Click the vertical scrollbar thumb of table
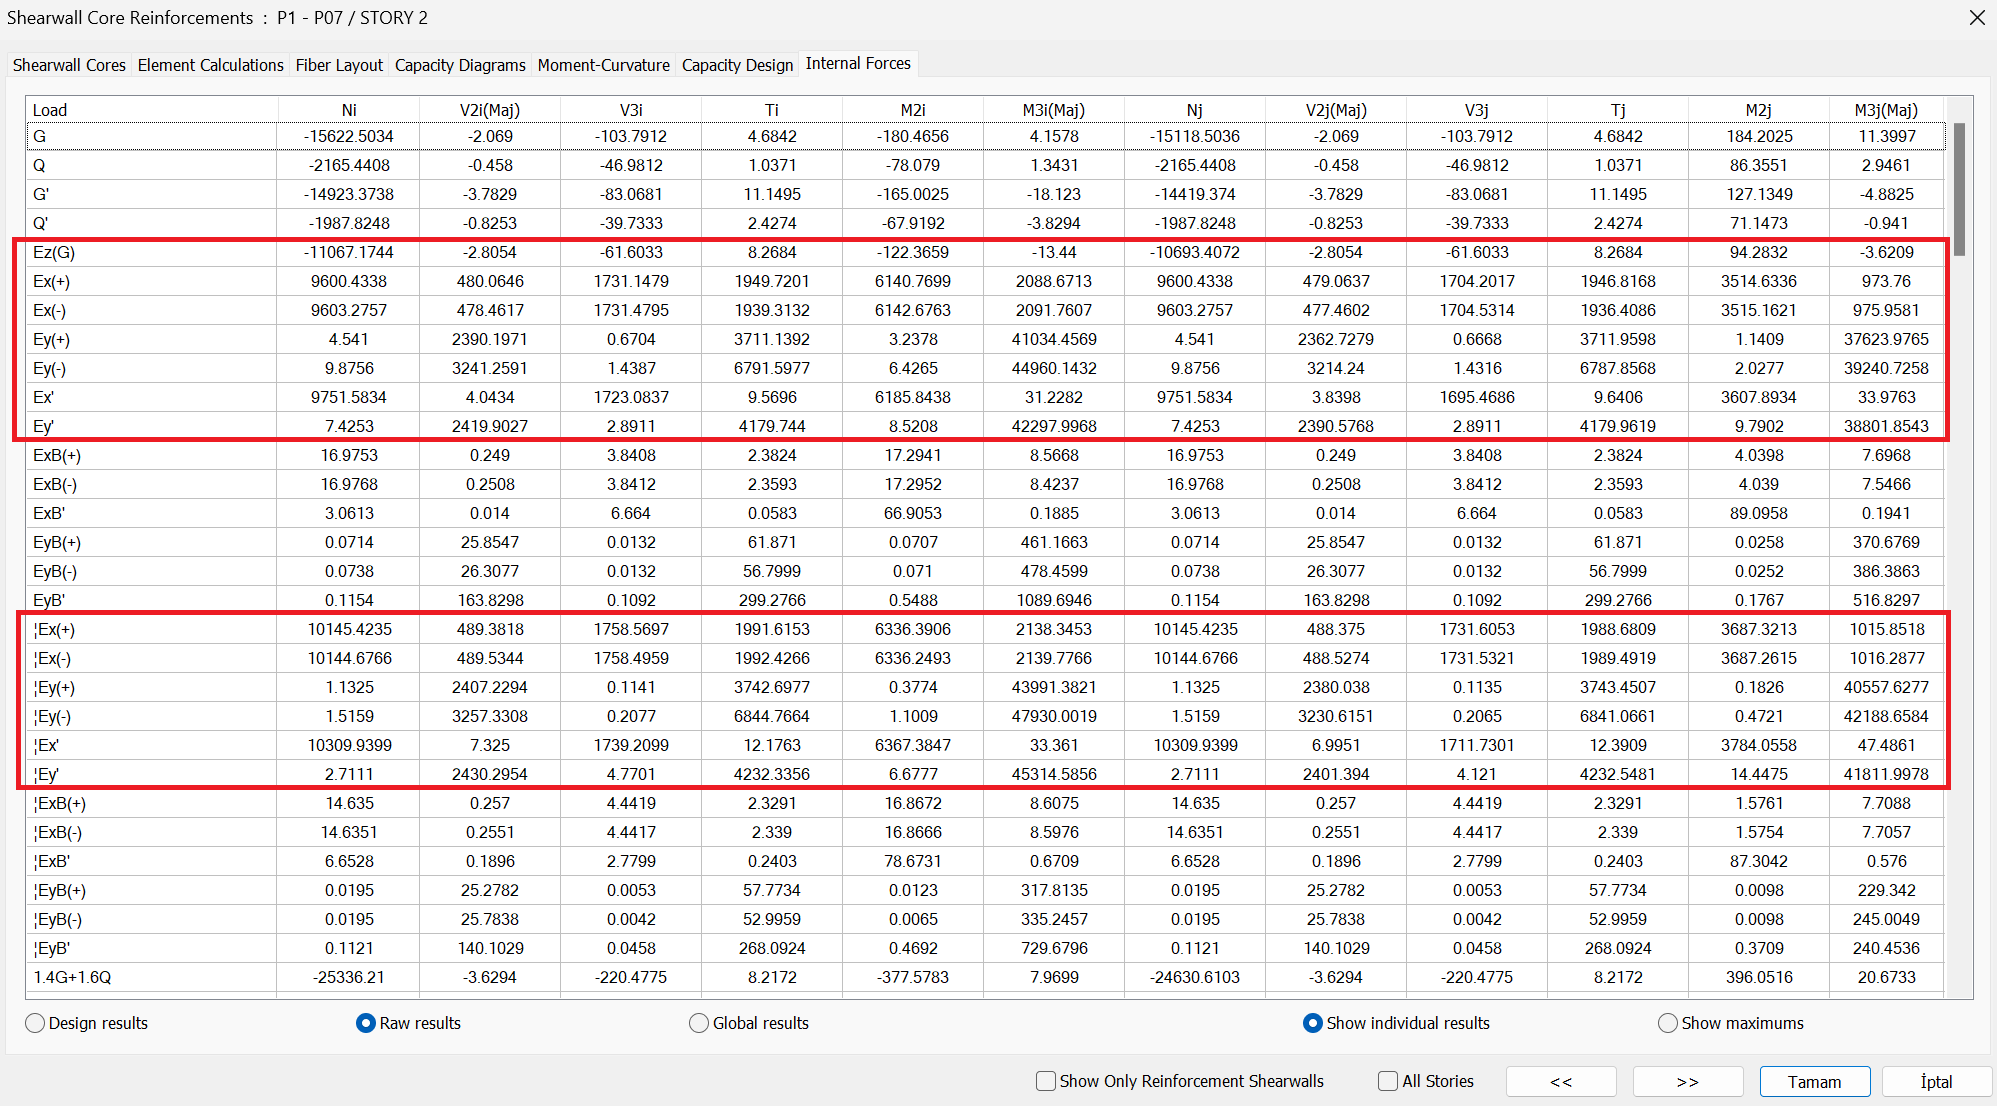This screenshot has width=1997, height=1106. pos(1959,190)
